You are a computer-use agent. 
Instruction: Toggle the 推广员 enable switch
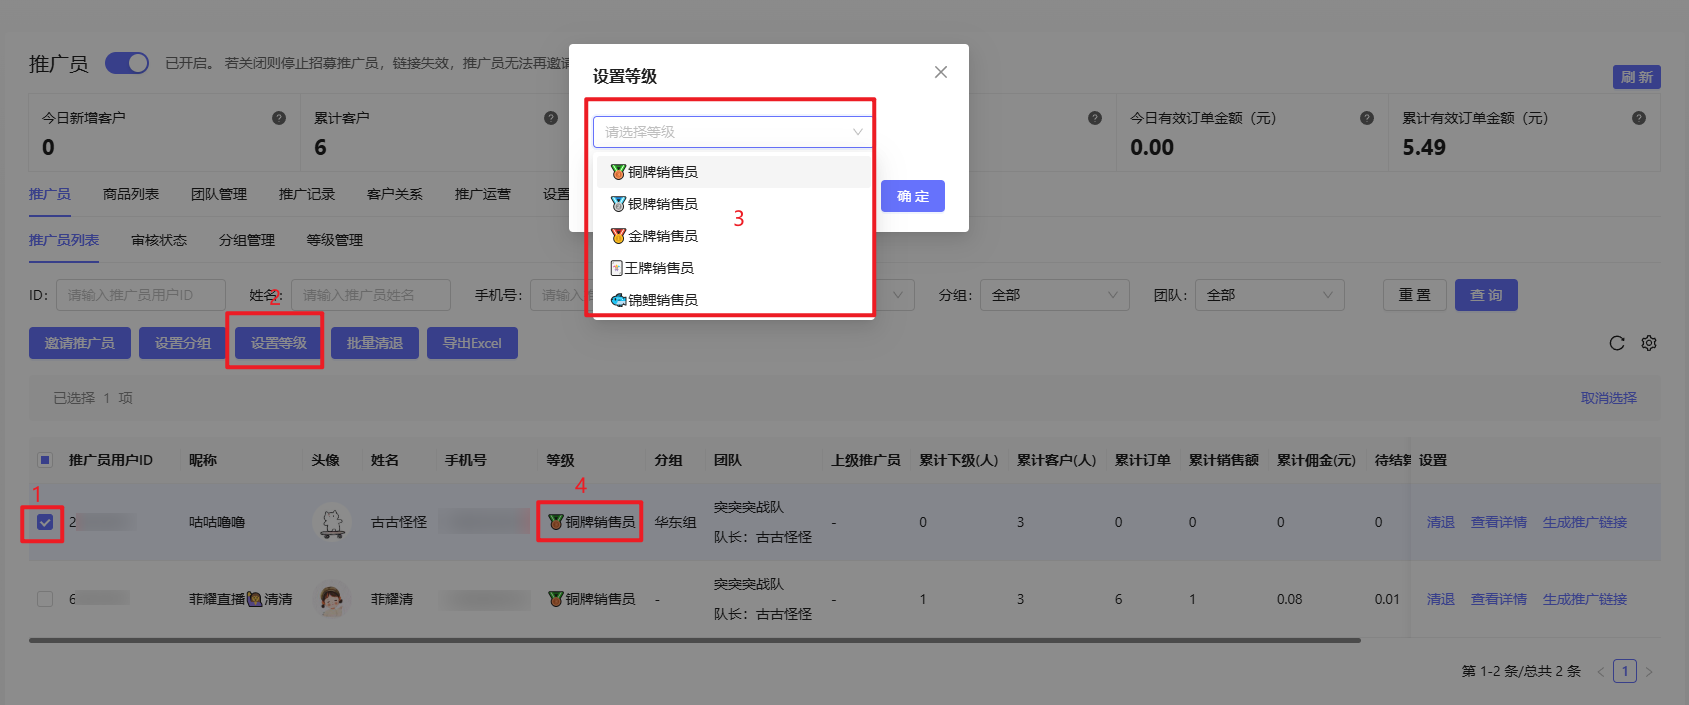click(127, 63)
